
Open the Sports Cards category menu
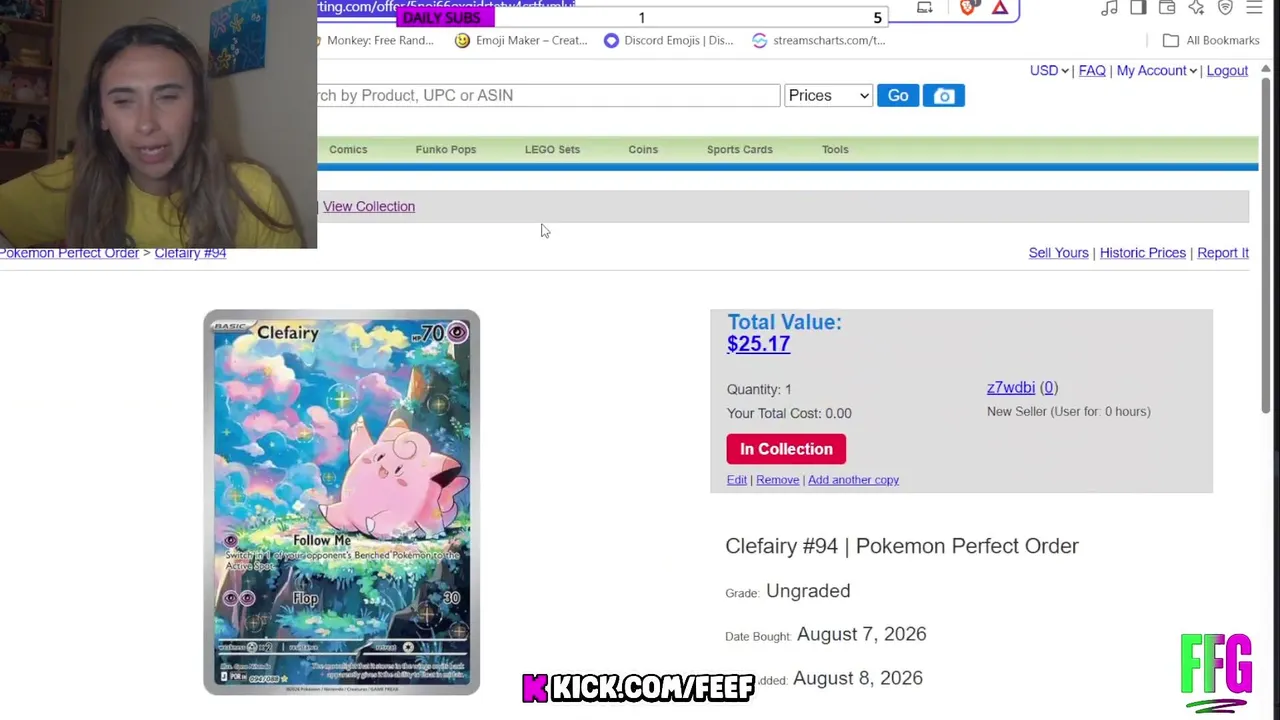(x=740, y=150)
